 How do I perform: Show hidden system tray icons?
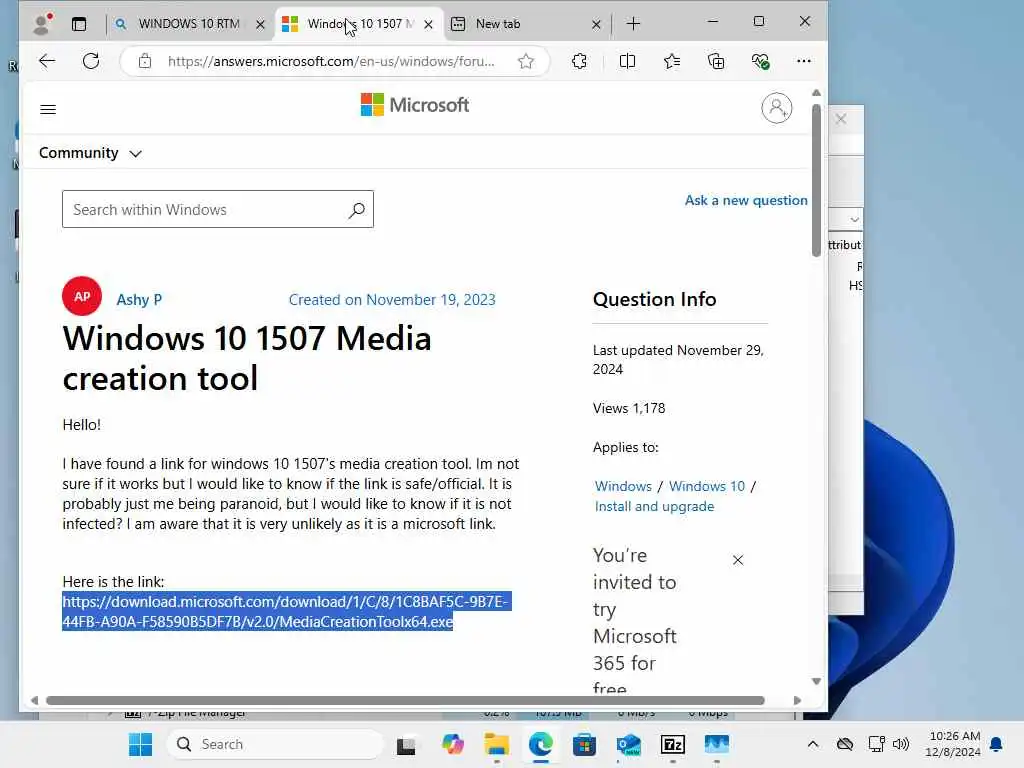(x=812, y=744)
